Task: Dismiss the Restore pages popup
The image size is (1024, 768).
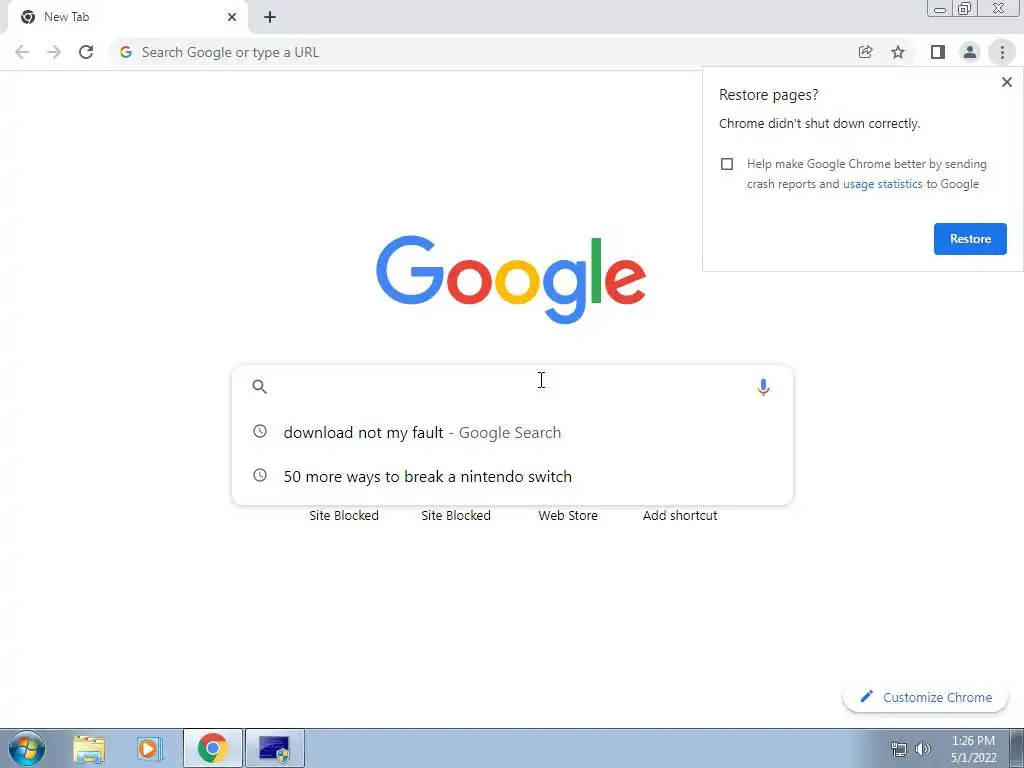Action: pyautogui.click(x=1006, y=82)
